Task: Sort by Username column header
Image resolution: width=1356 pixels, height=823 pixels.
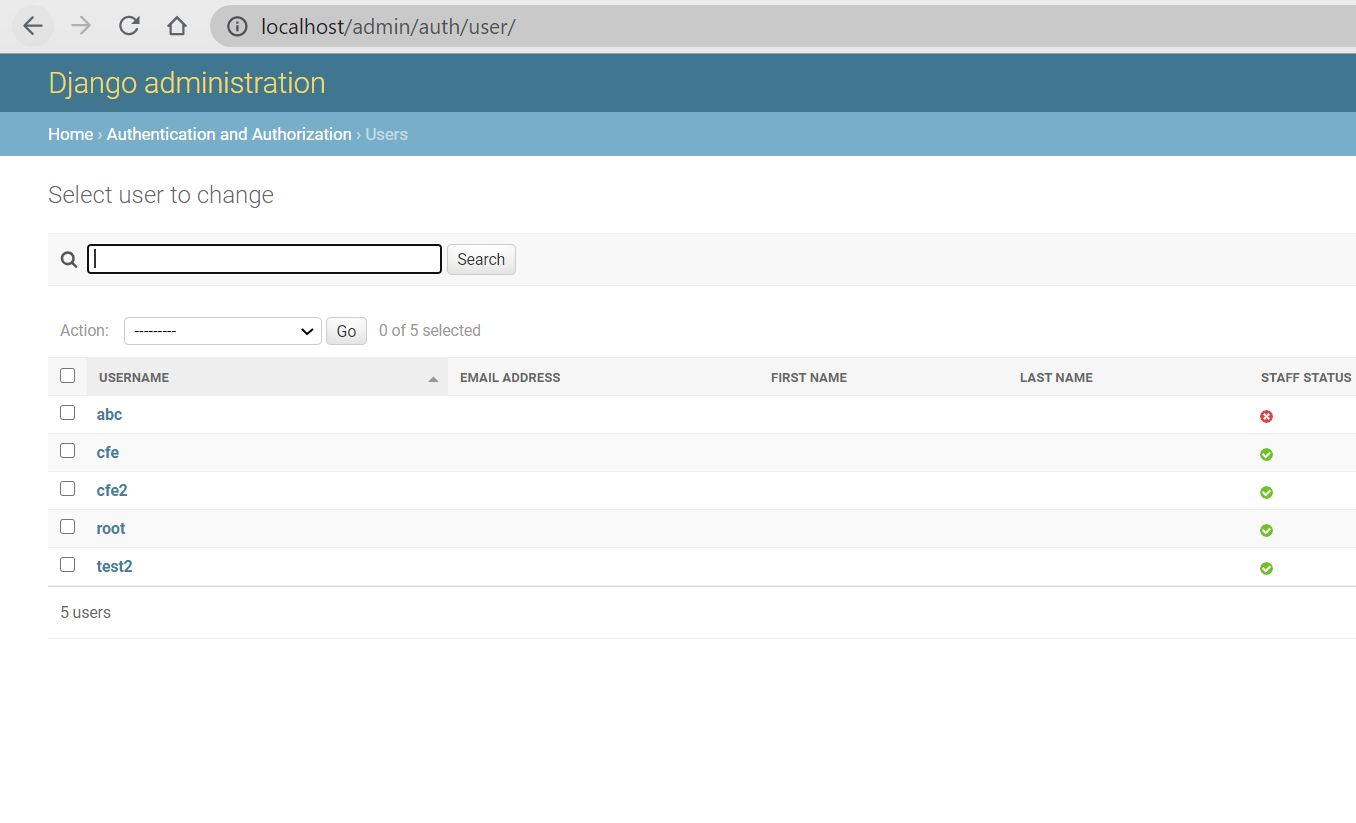Action: [134, 378]
